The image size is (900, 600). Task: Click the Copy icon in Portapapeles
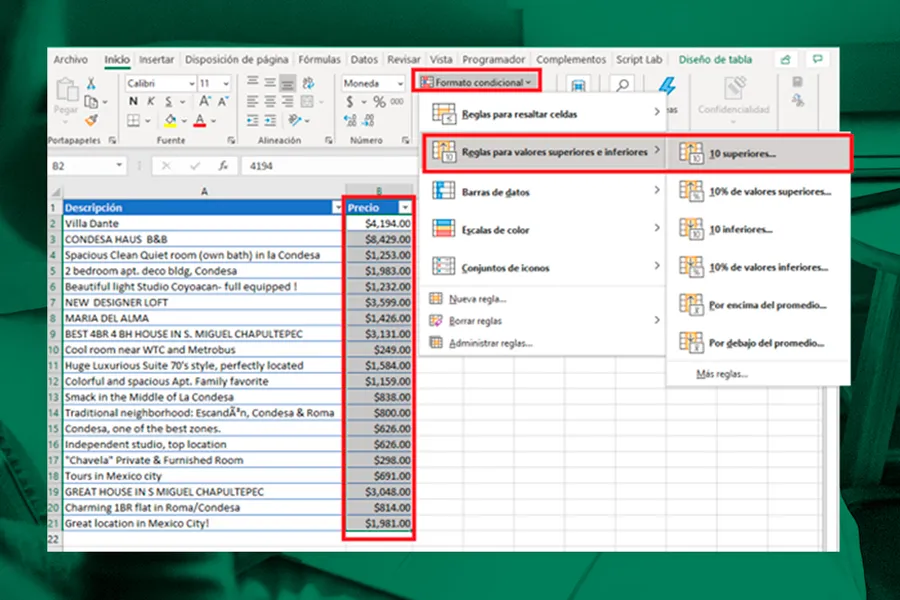coord(91,102)
